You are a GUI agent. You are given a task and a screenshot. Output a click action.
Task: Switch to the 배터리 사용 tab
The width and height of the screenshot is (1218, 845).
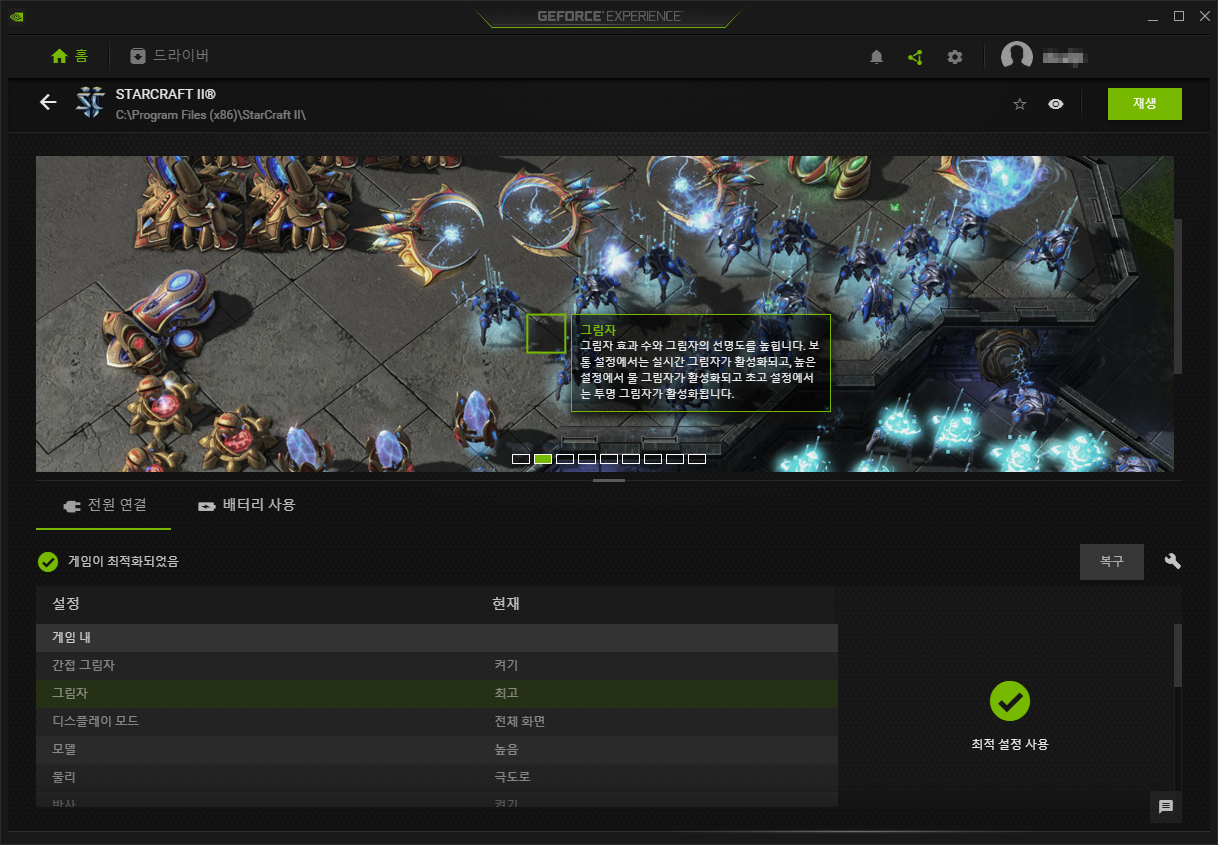pyautogui.click(x=247, y=506)
